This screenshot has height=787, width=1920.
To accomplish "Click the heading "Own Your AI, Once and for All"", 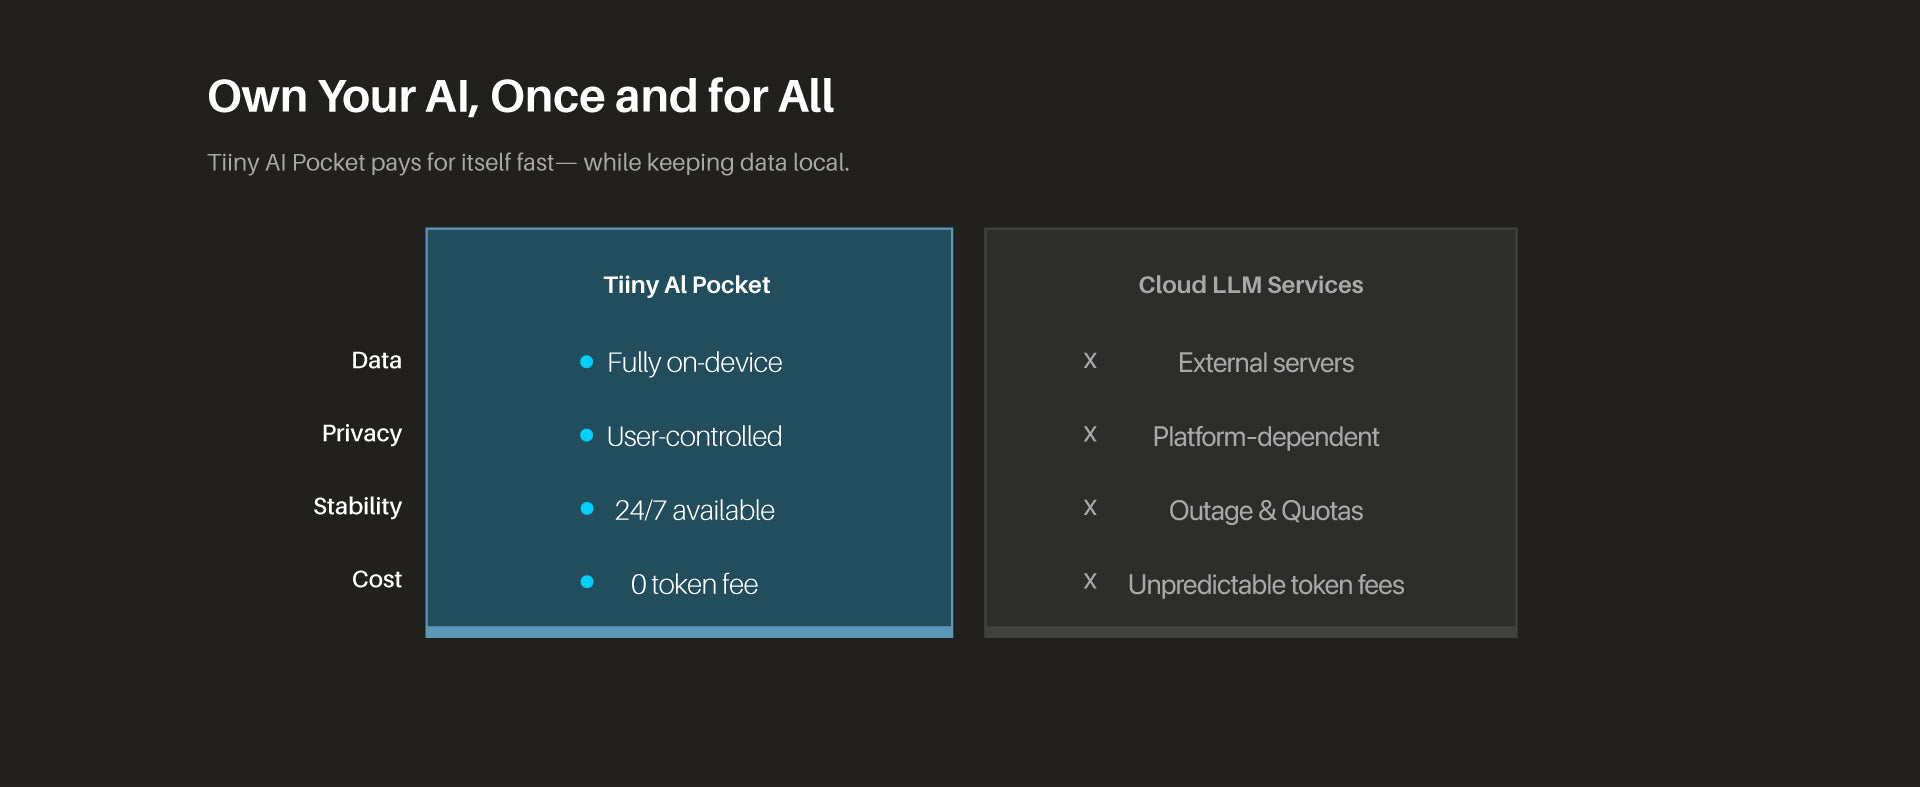I will tap(520, 97).
